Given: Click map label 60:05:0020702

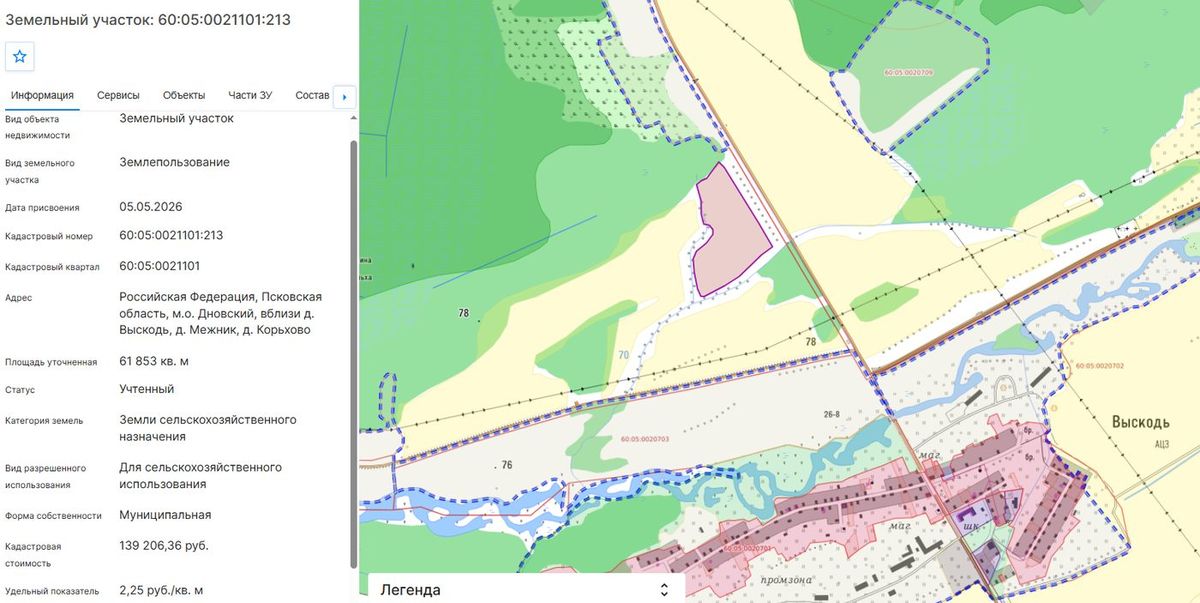Looking at the screenshot, I should (x=1100, y=366).
